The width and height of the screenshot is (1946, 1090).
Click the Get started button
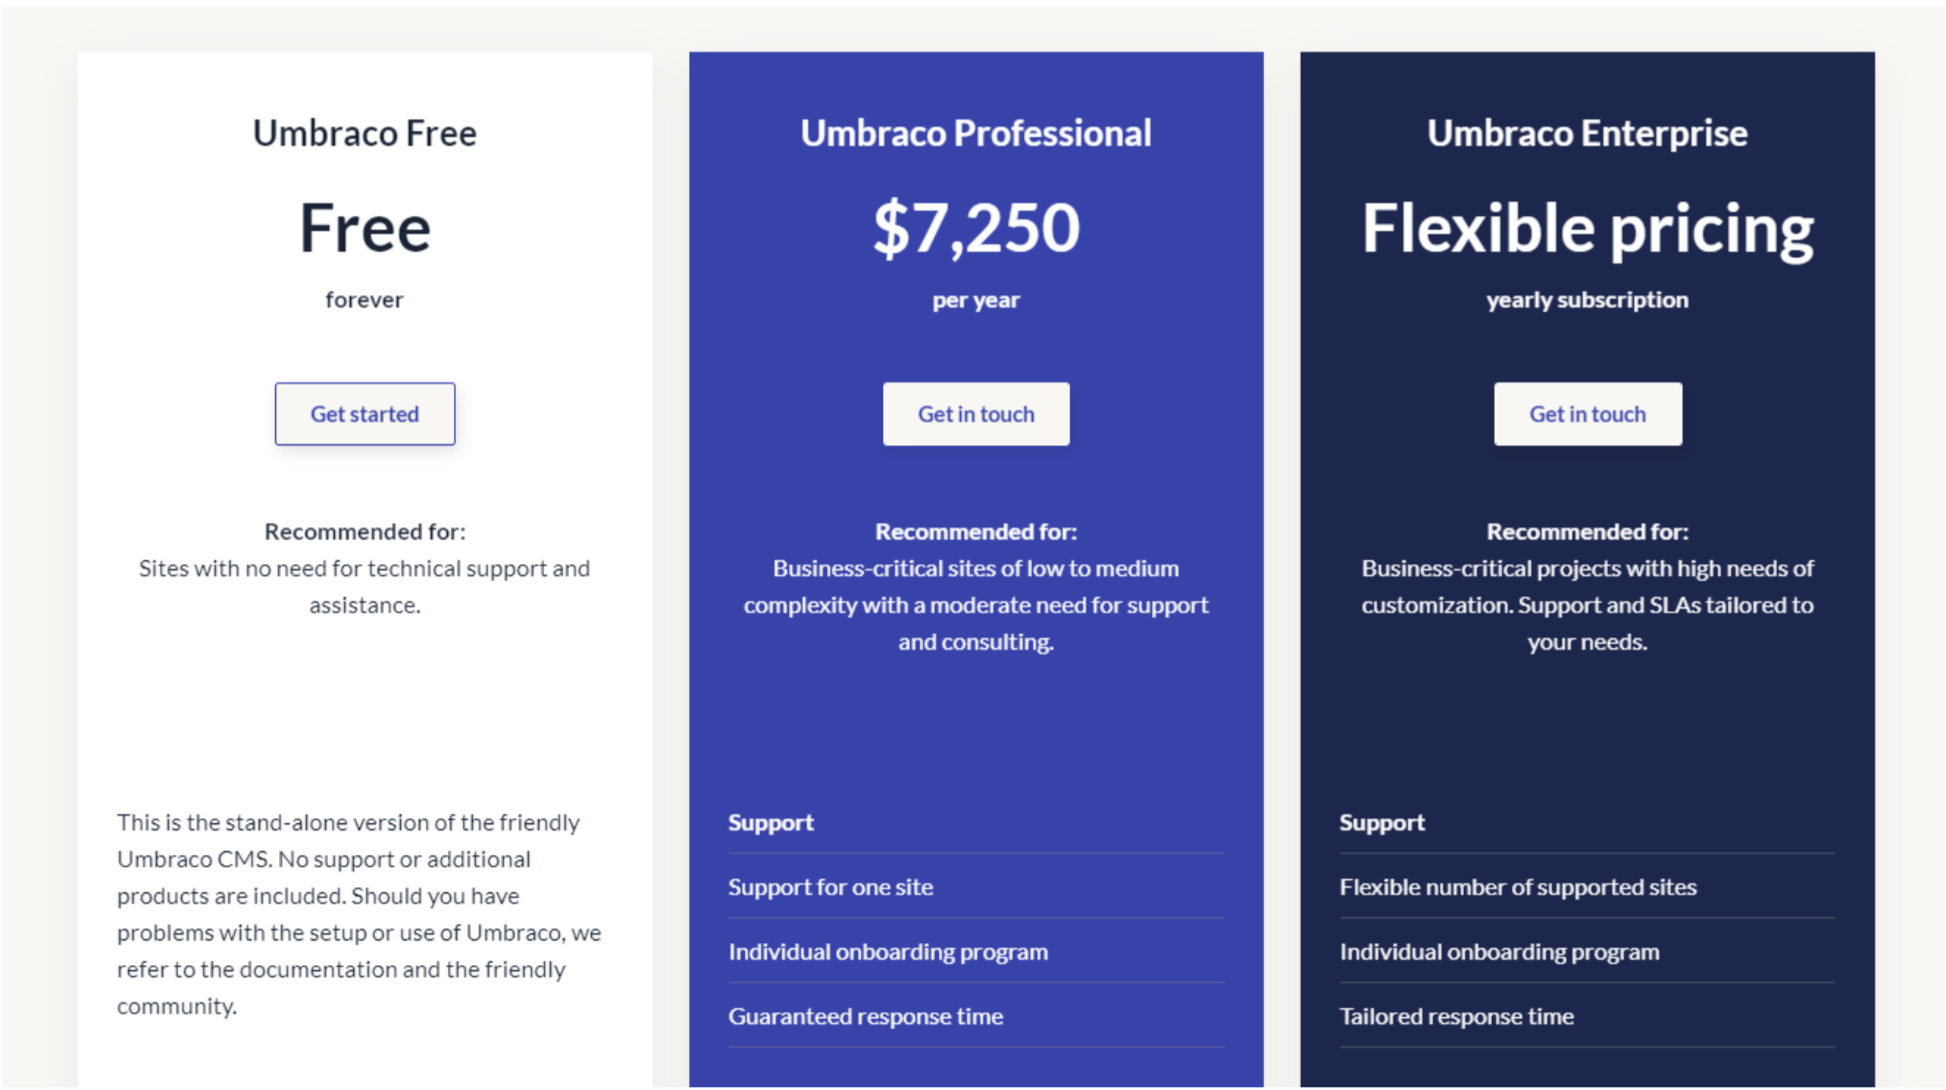[364, 414]
